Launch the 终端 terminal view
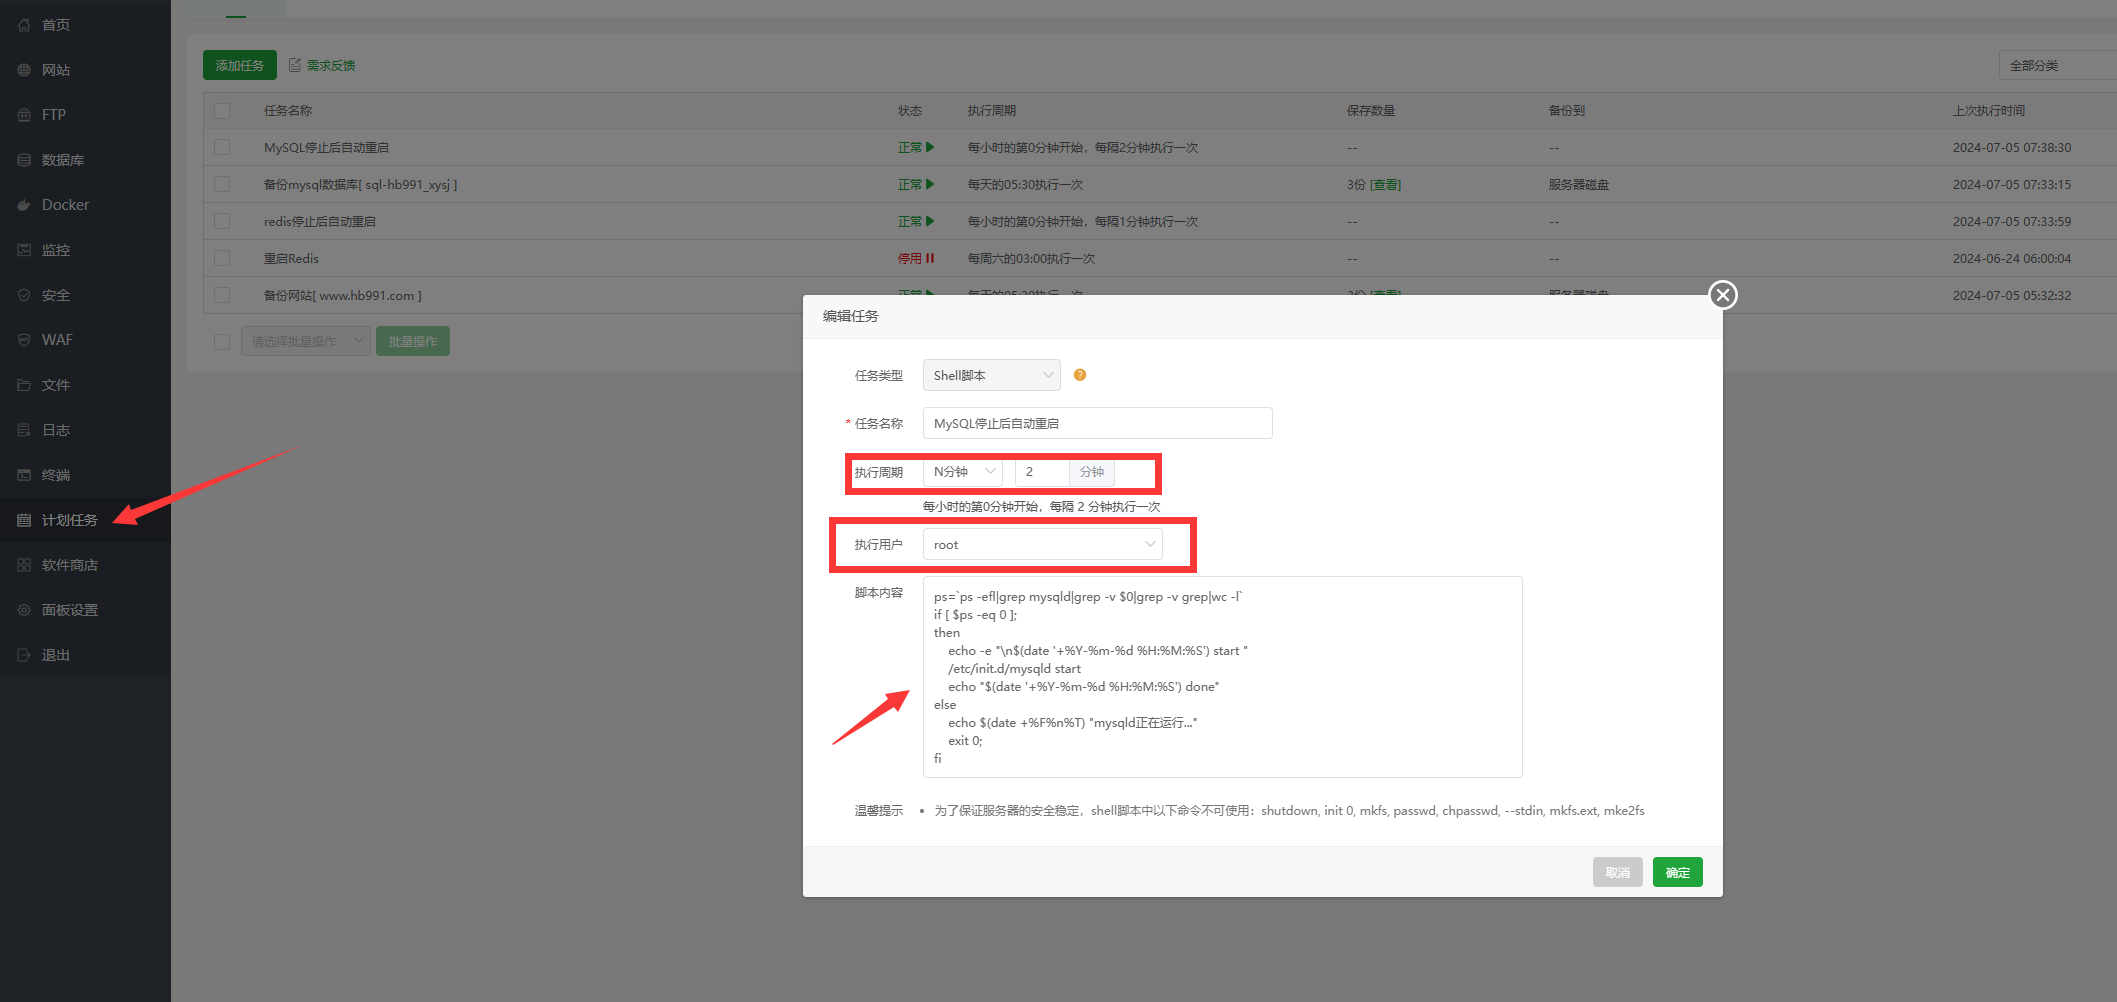The height and width of the screenshot is (1002, 2117). click(55, 474)
